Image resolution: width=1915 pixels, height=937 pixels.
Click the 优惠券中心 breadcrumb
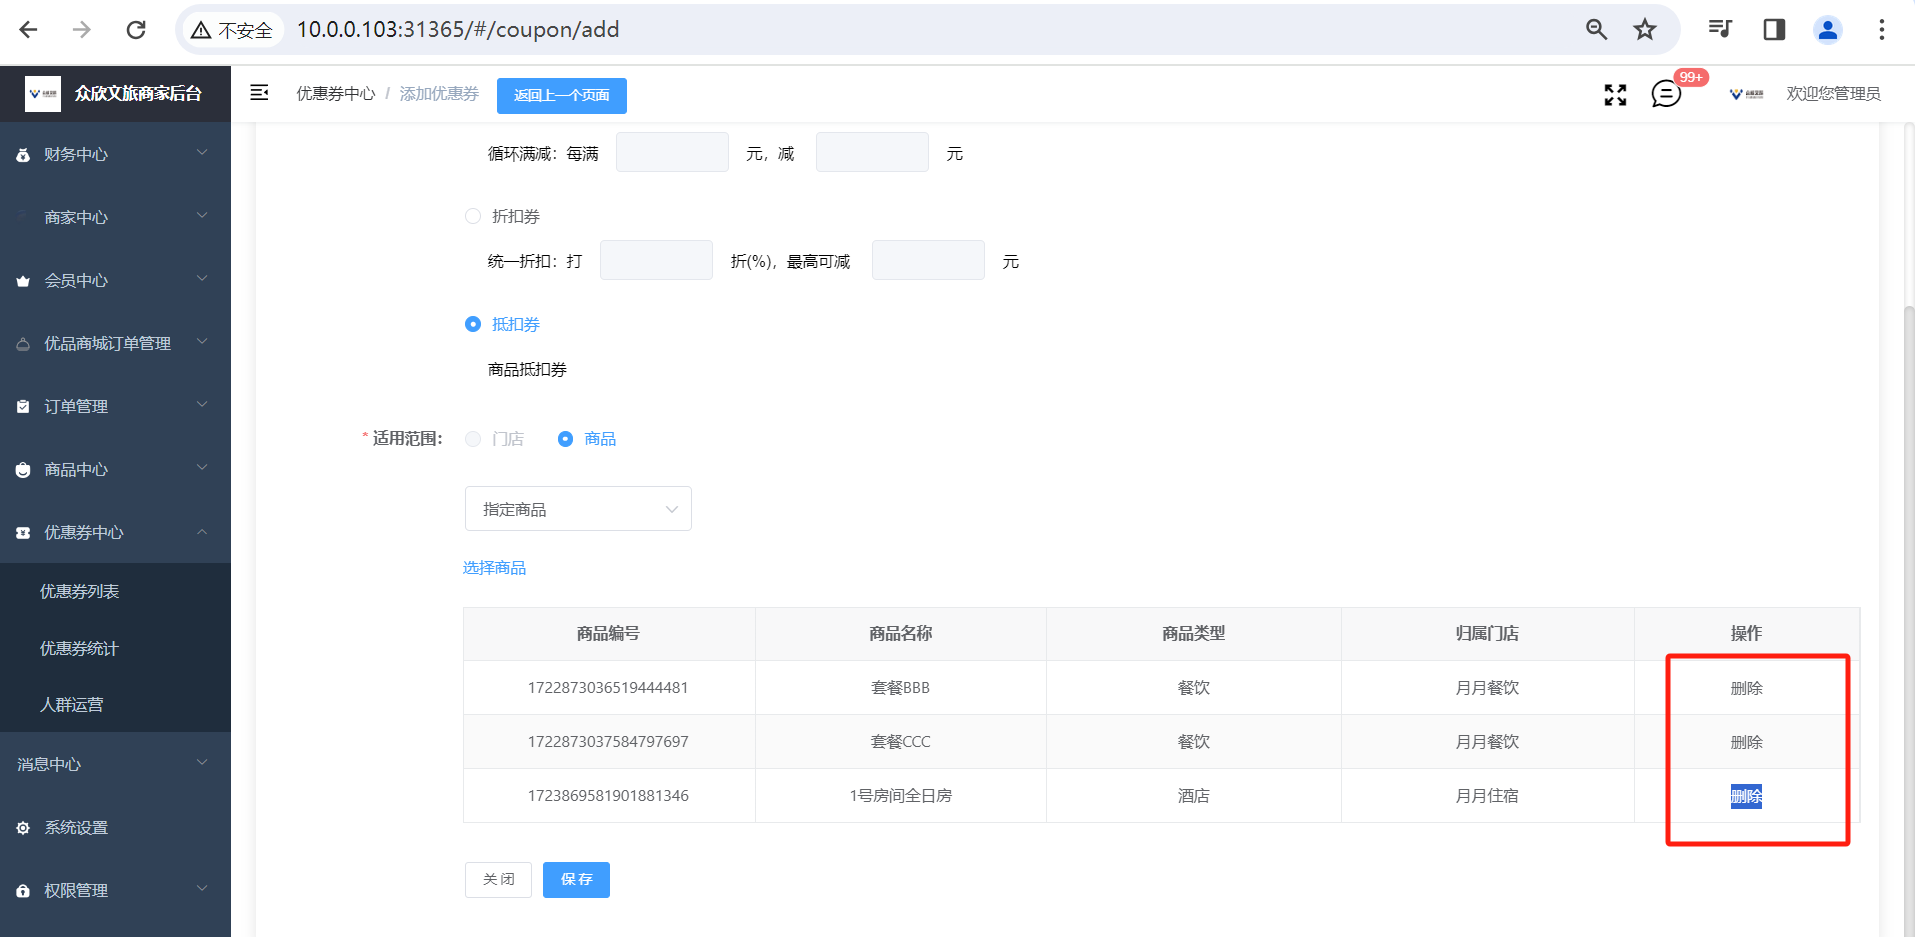[336, 93]
